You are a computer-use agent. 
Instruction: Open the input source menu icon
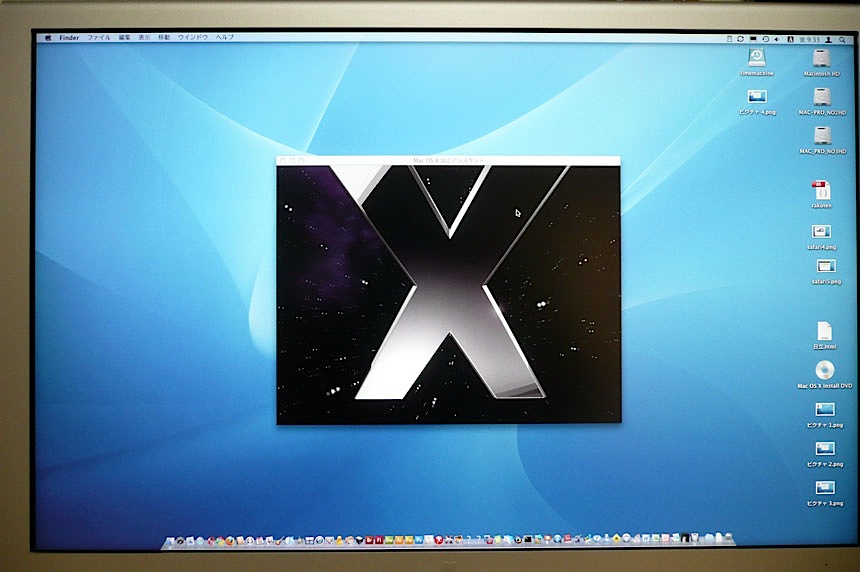(x=790, y=39)
